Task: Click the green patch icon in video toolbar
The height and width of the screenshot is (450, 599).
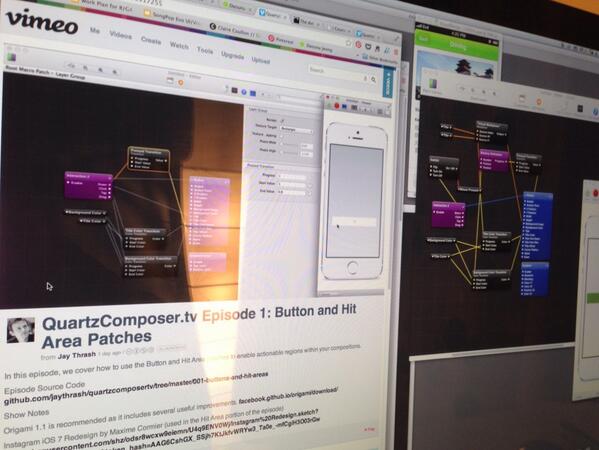Action: click(x=11, y=58)
